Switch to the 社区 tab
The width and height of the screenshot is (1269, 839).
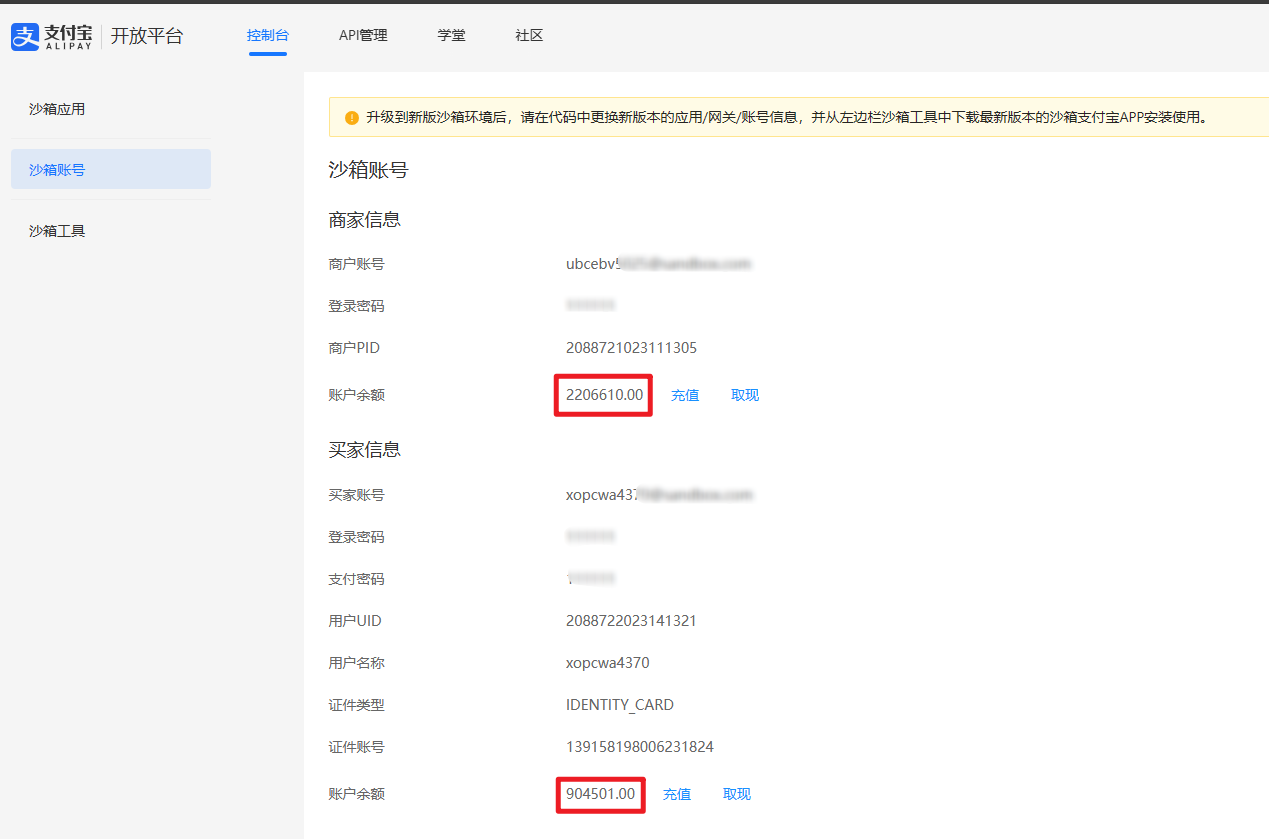[529, 35]
